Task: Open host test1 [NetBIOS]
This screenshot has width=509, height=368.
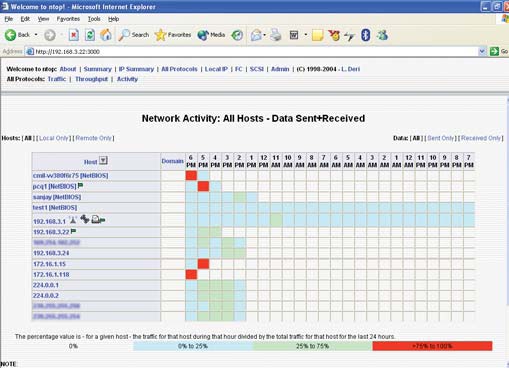Action: pyautogui.click(x=55, y=208)
